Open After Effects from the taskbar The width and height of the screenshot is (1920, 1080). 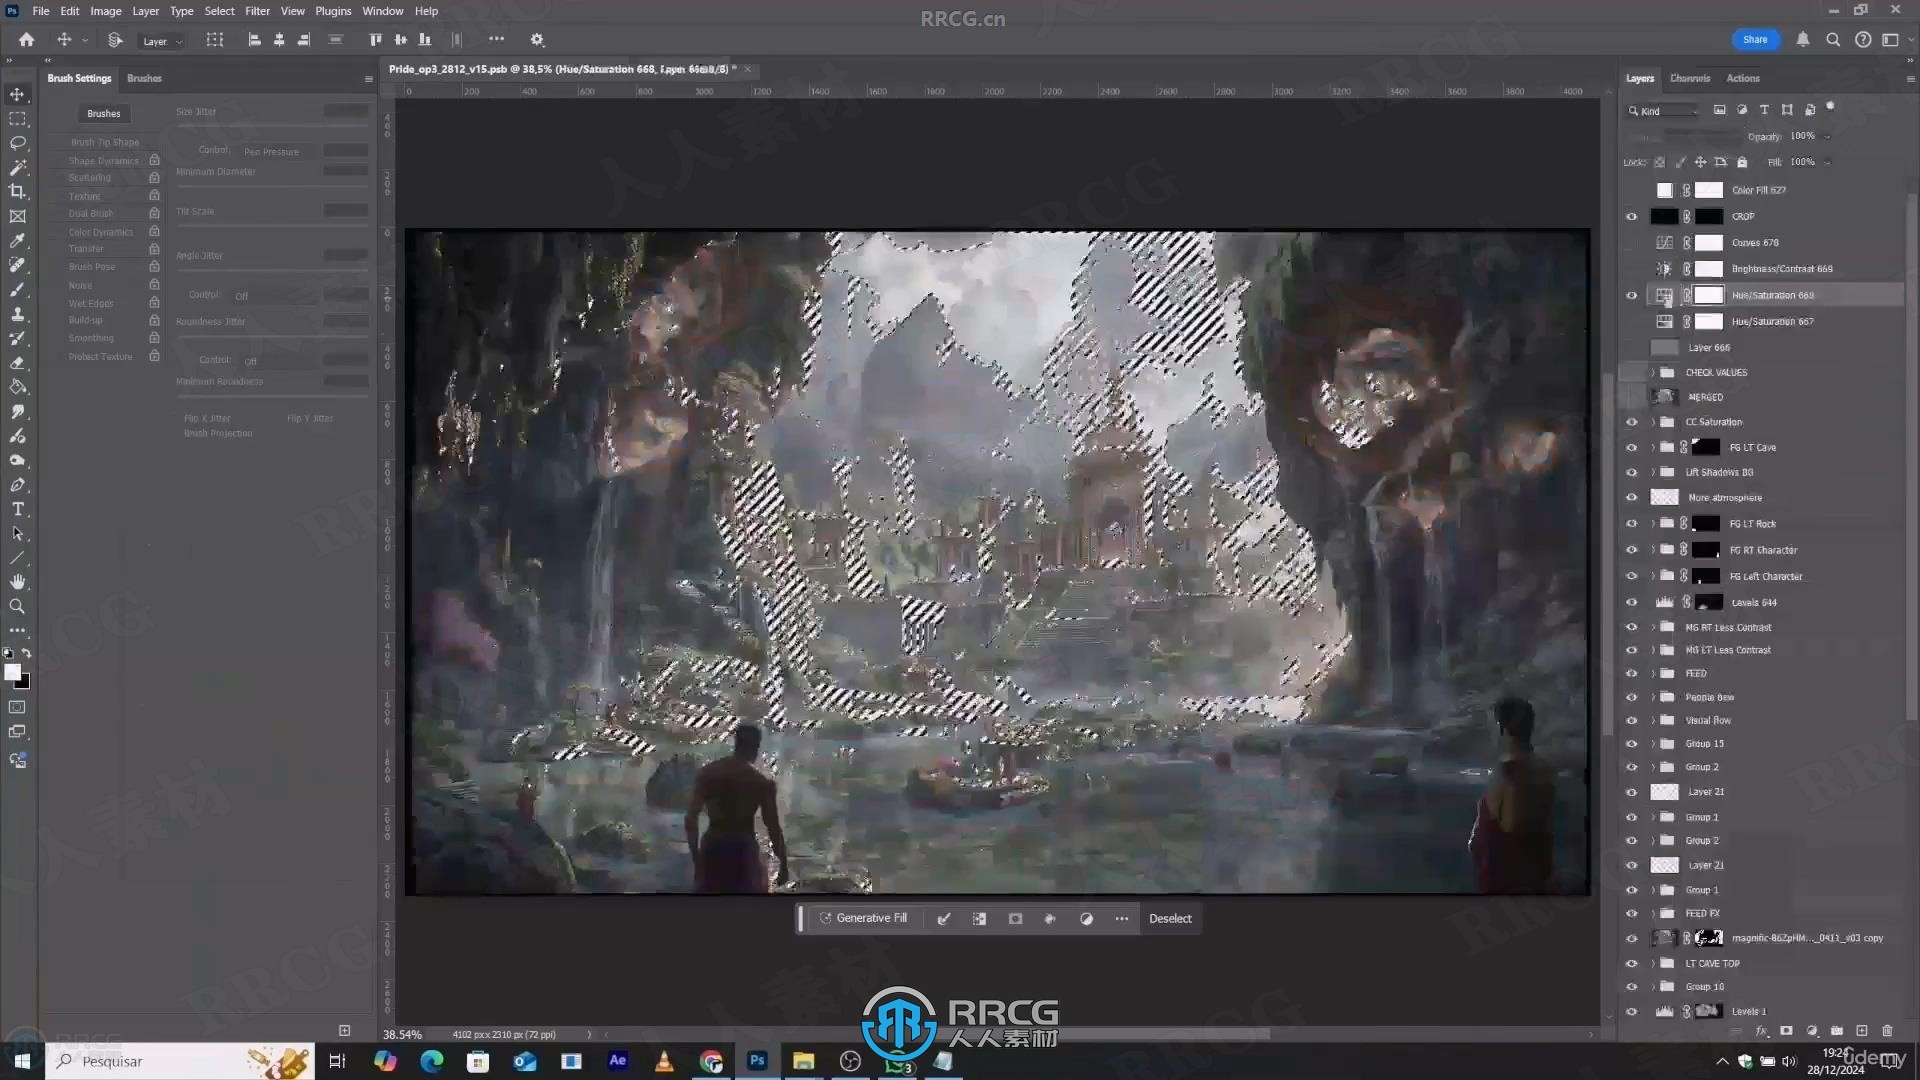coord(618,1061)
